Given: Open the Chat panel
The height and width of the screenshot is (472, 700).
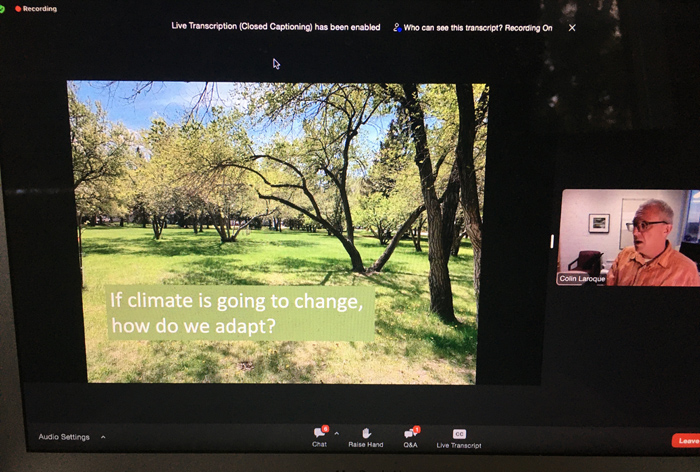Looking at the screenshot, I should [x=319, y=434].
